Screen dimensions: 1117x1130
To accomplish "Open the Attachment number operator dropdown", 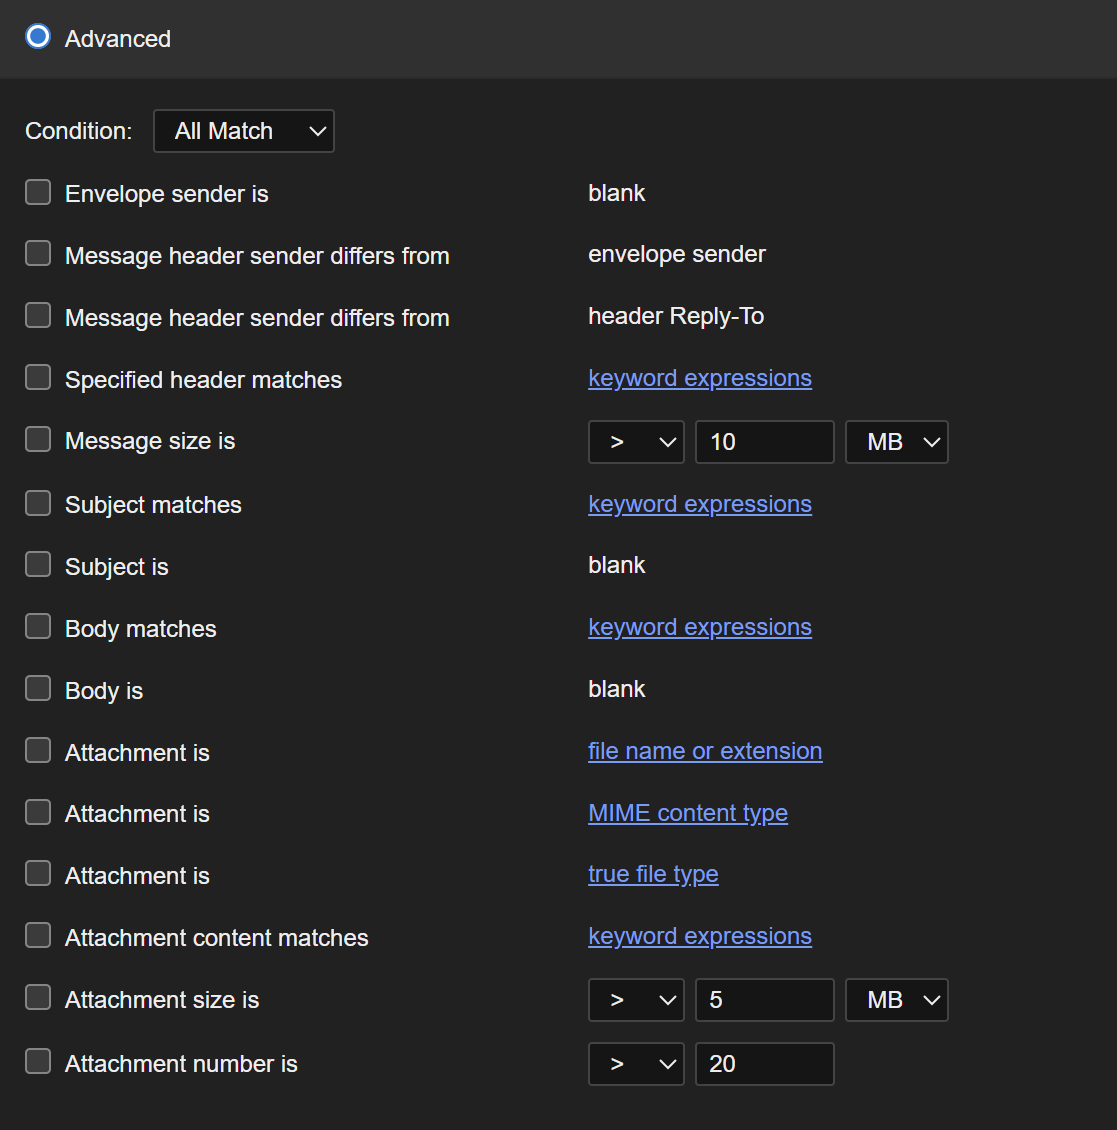I will click(x=635, y=1064).
